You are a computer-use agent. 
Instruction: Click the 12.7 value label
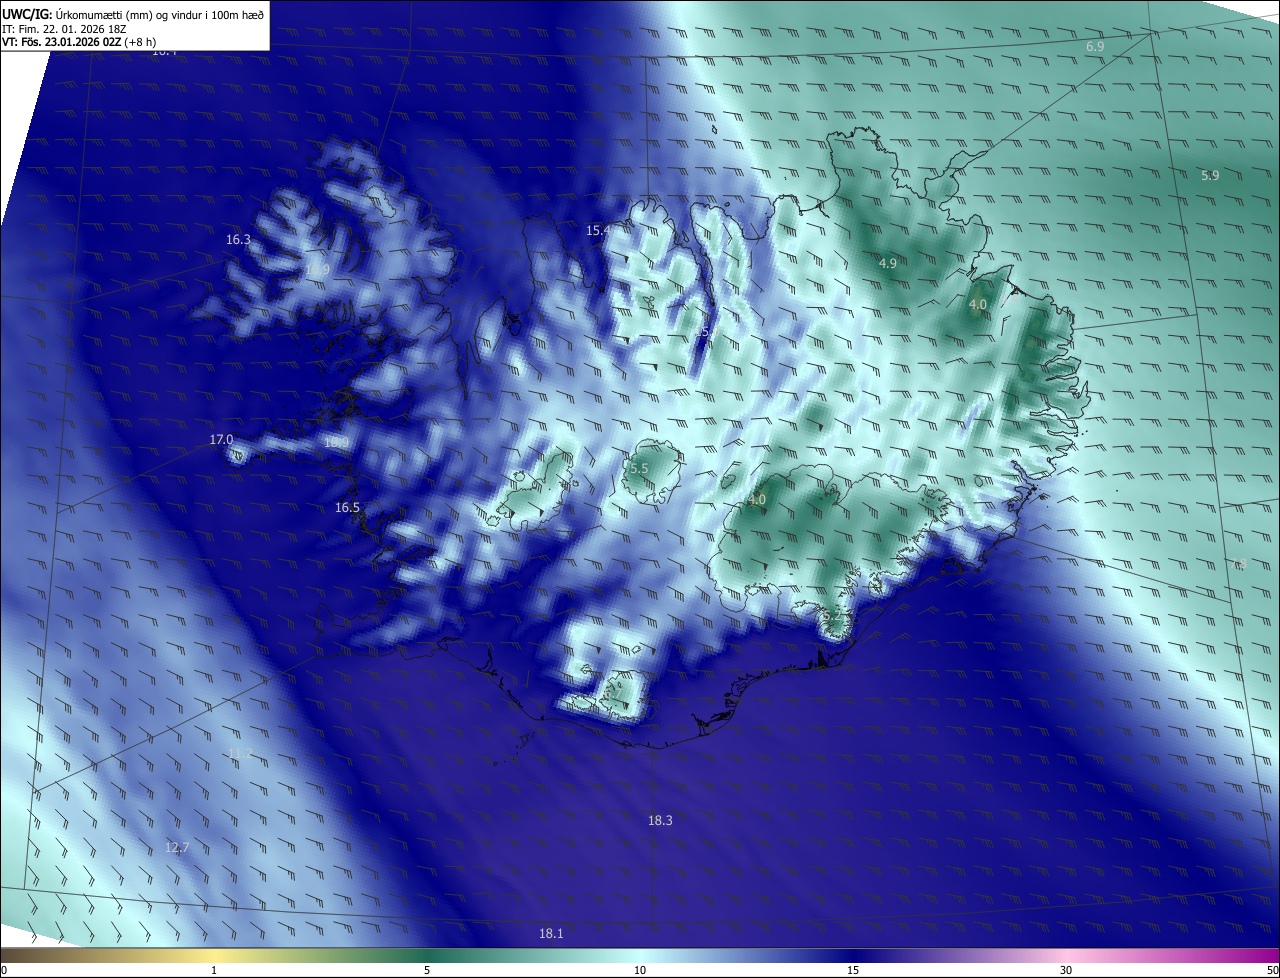pyautogui.click(x=177, y=847)
